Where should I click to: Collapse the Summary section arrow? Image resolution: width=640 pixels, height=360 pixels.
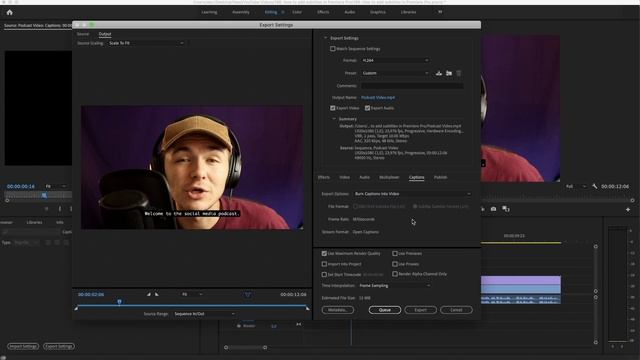(x=334, y=119)
